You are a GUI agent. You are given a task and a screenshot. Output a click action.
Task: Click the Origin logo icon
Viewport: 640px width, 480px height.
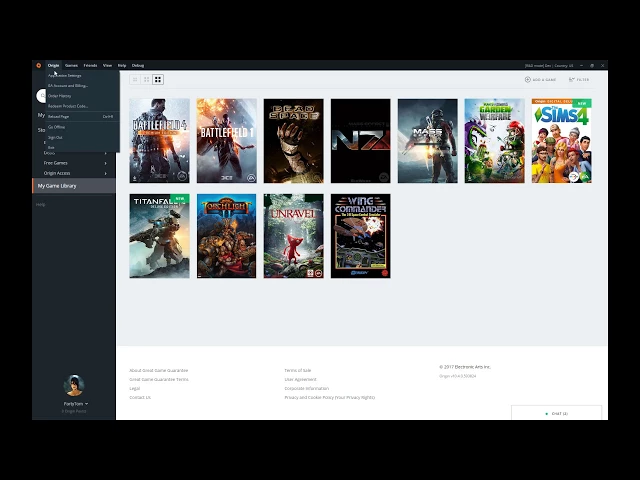(x=39, y=65)
